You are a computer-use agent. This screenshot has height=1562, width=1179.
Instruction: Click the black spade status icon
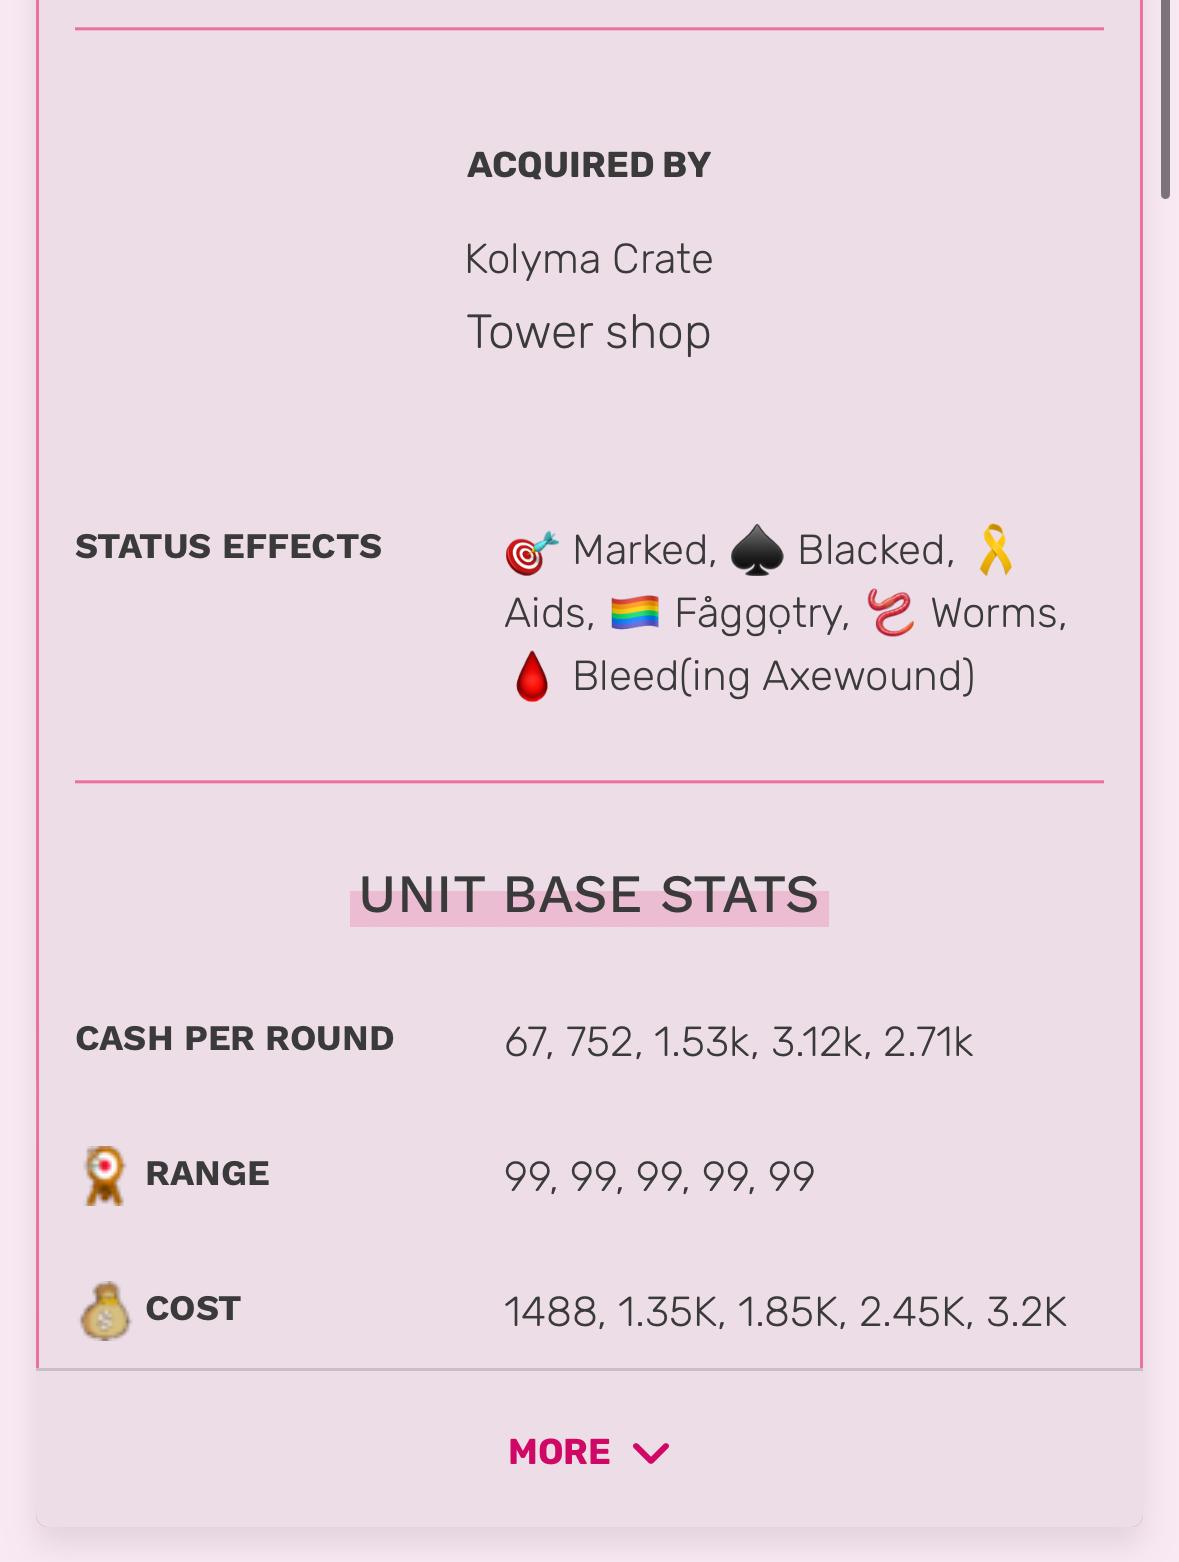pyautogui.click(x=757, y=552)
